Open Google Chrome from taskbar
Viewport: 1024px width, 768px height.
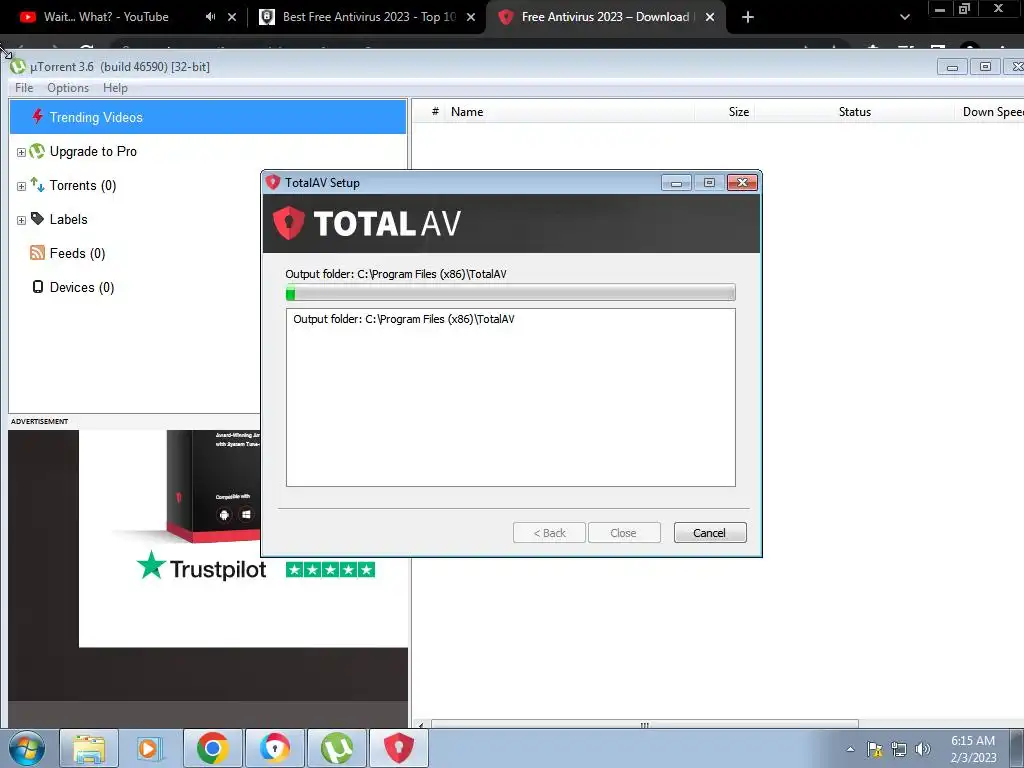pos(212,748)
